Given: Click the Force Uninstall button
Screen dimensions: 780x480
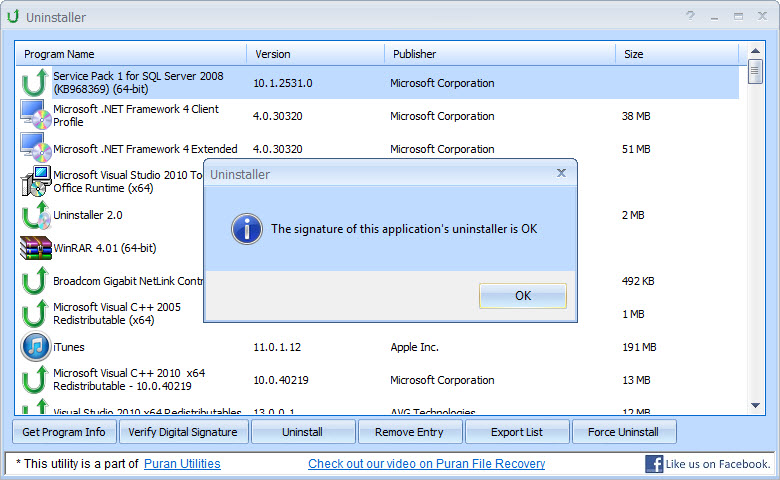Looking at the screenshot, I should pyautogui.click(x=623, y=432).
